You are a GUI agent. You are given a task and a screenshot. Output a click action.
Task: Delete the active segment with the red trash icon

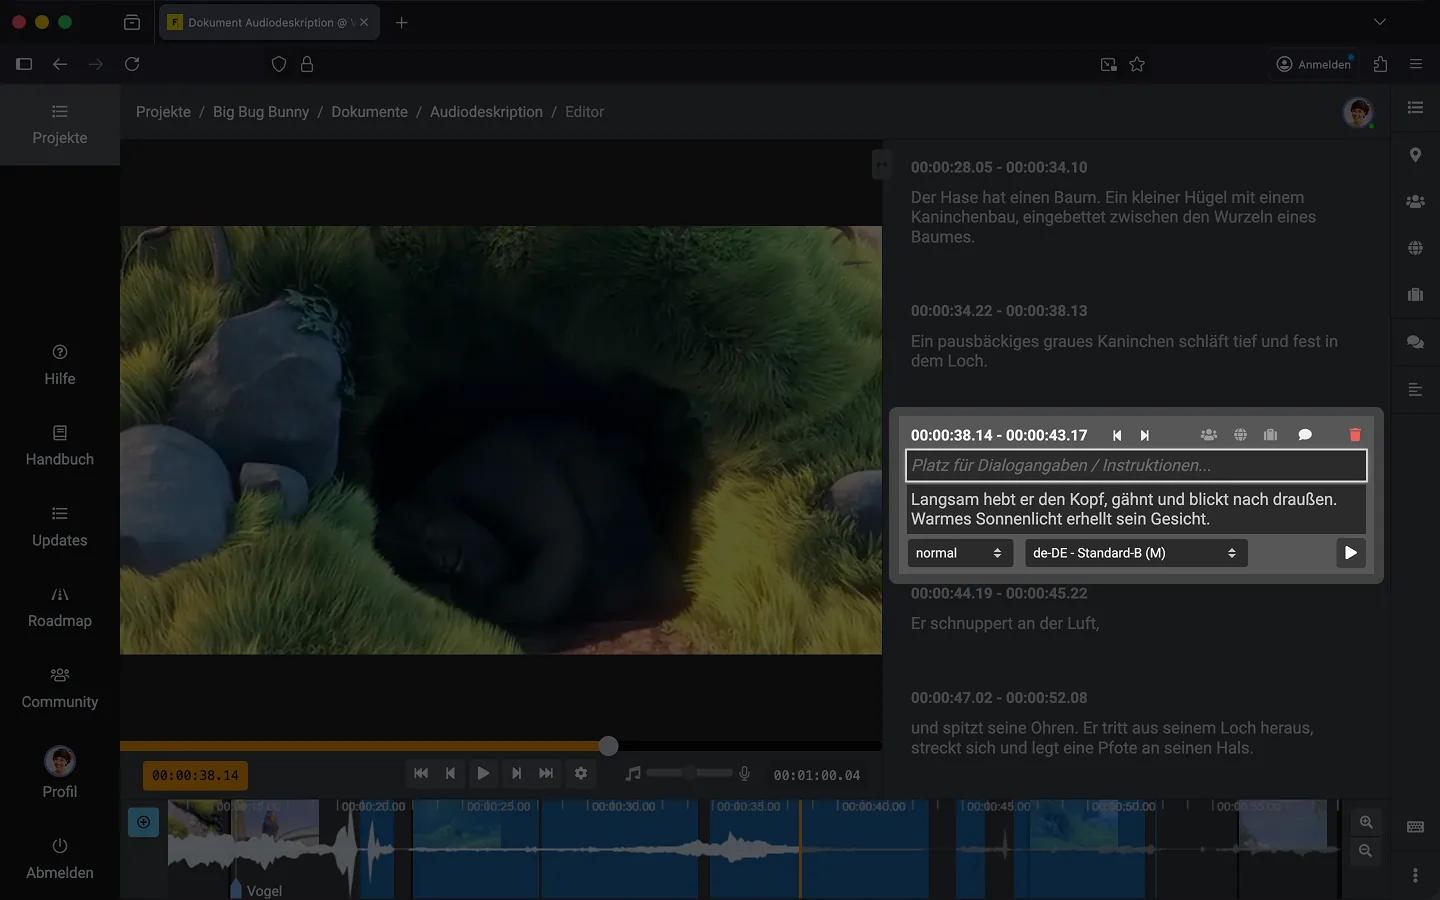coord(1355,435)
